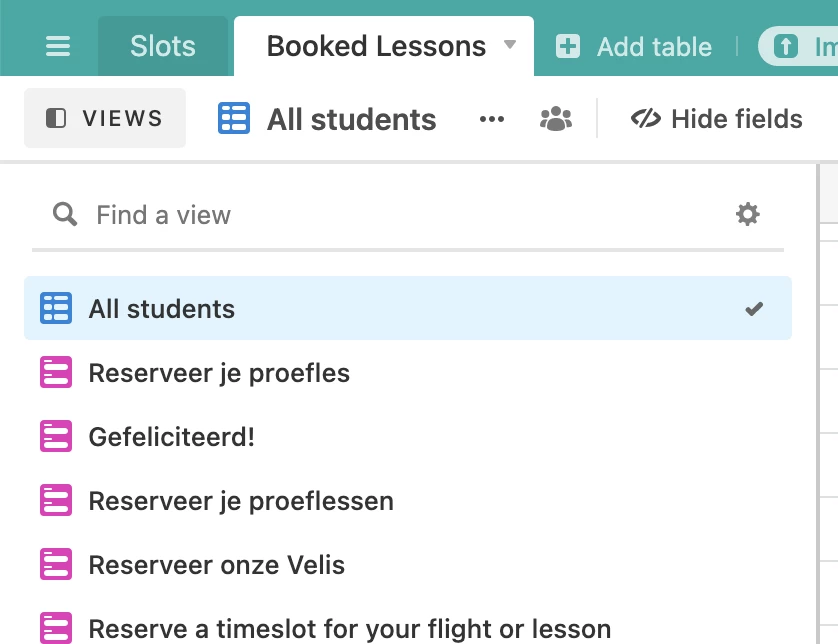Click the import upload arrow icon
Image resolution: width=838 pixels, height=644 pixels.
coord(786,46)
